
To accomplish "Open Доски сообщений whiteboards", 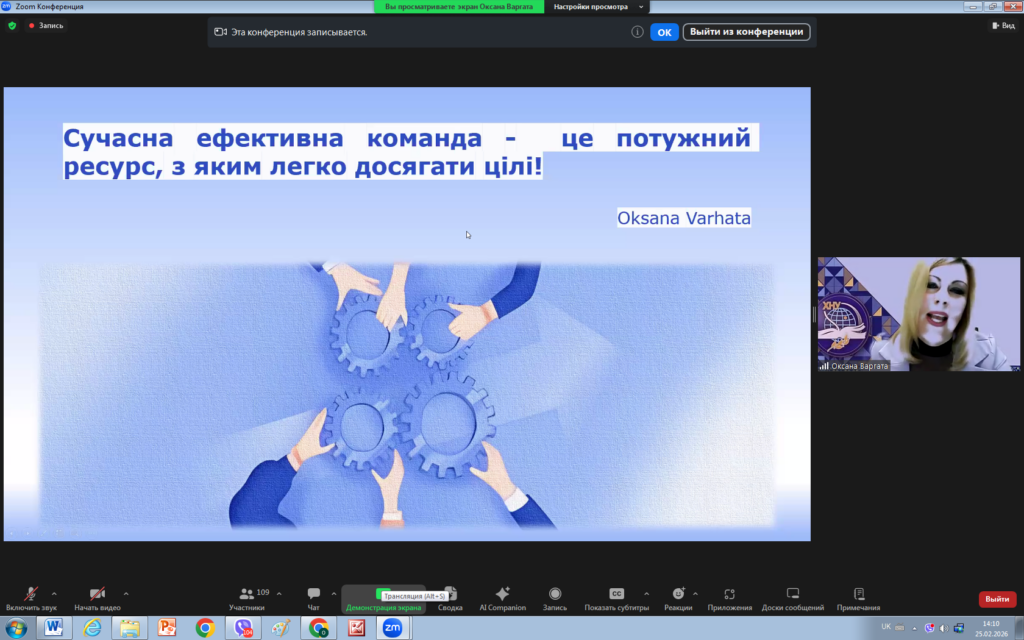I will click(793, 594).
